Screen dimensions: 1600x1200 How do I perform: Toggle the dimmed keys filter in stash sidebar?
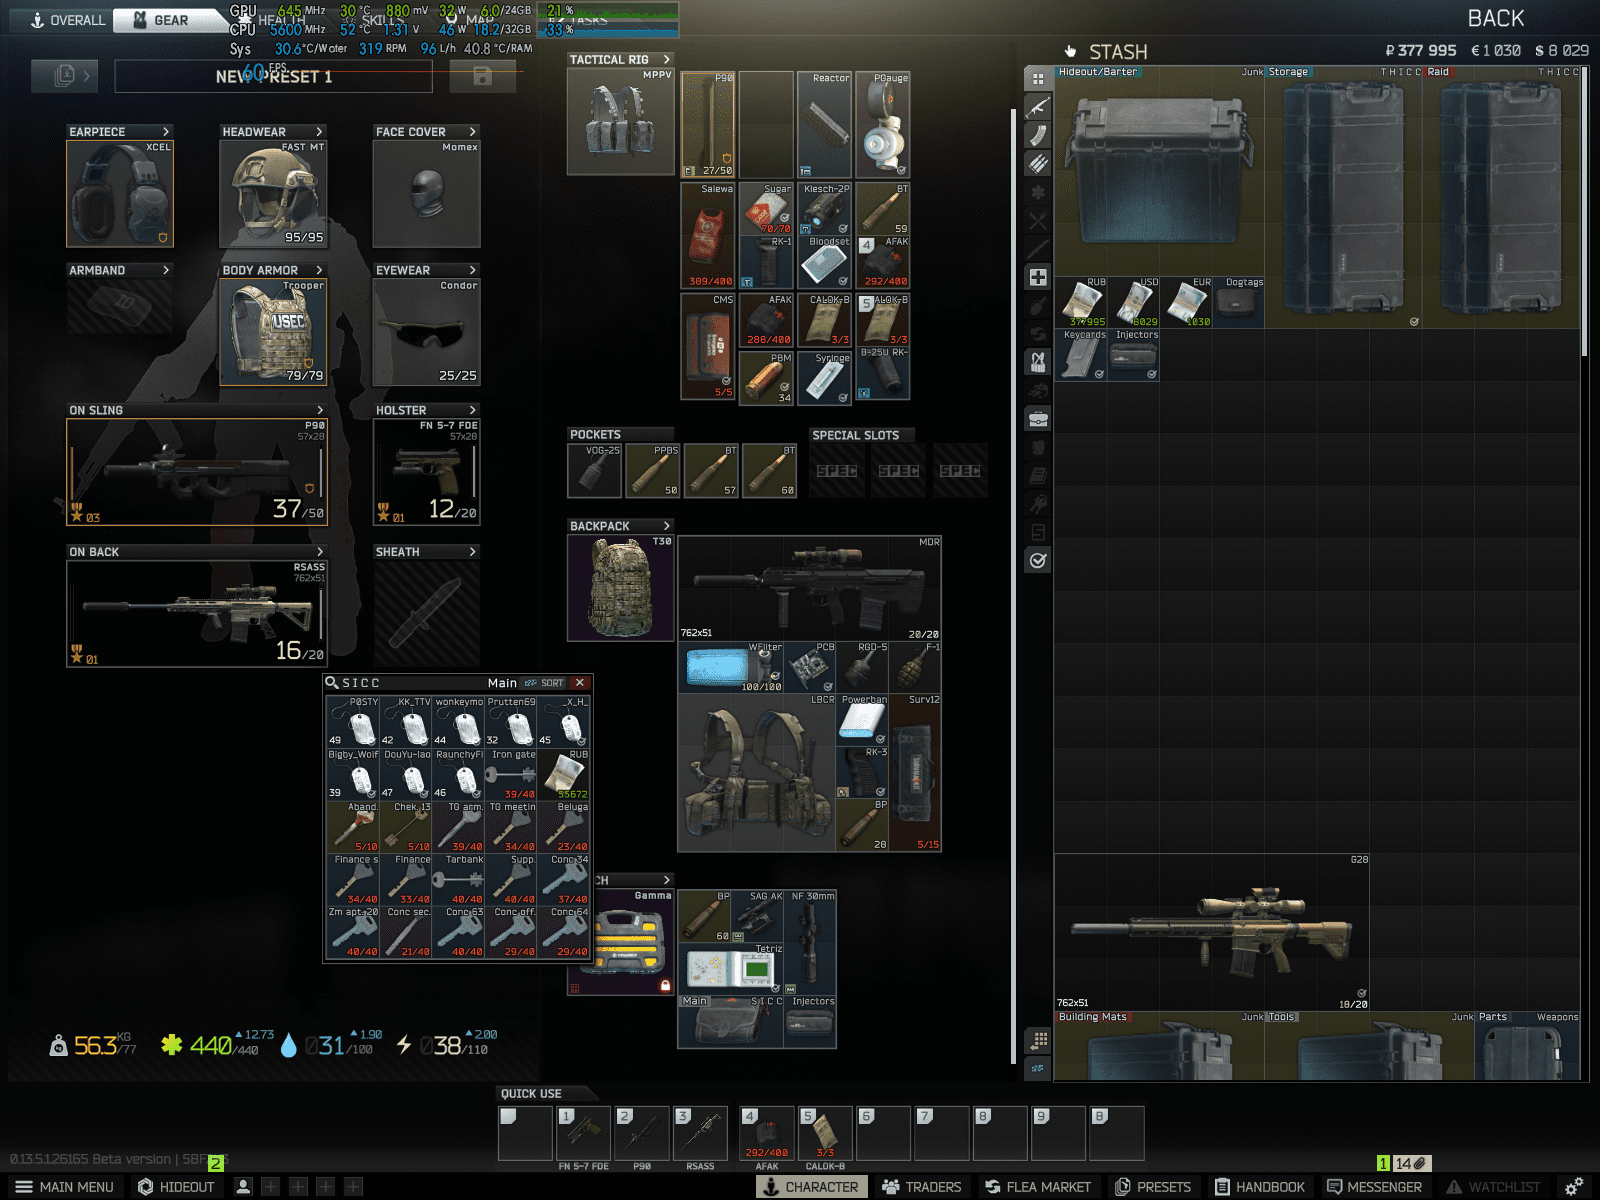[x=1038, y=504]
